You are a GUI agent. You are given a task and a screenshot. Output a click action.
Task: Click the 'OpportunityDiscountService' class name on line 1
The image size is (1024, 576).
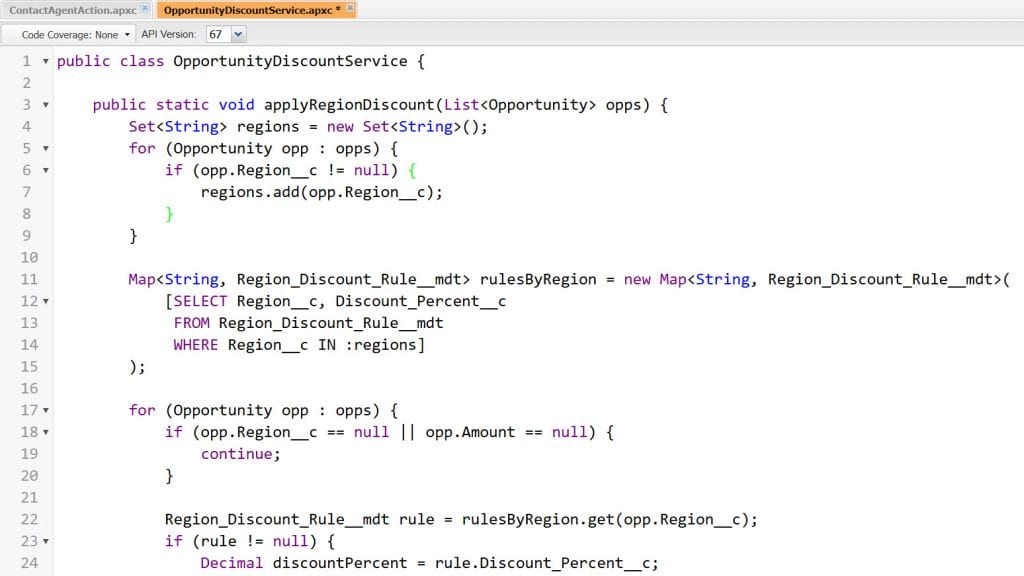tap(290, 61)
